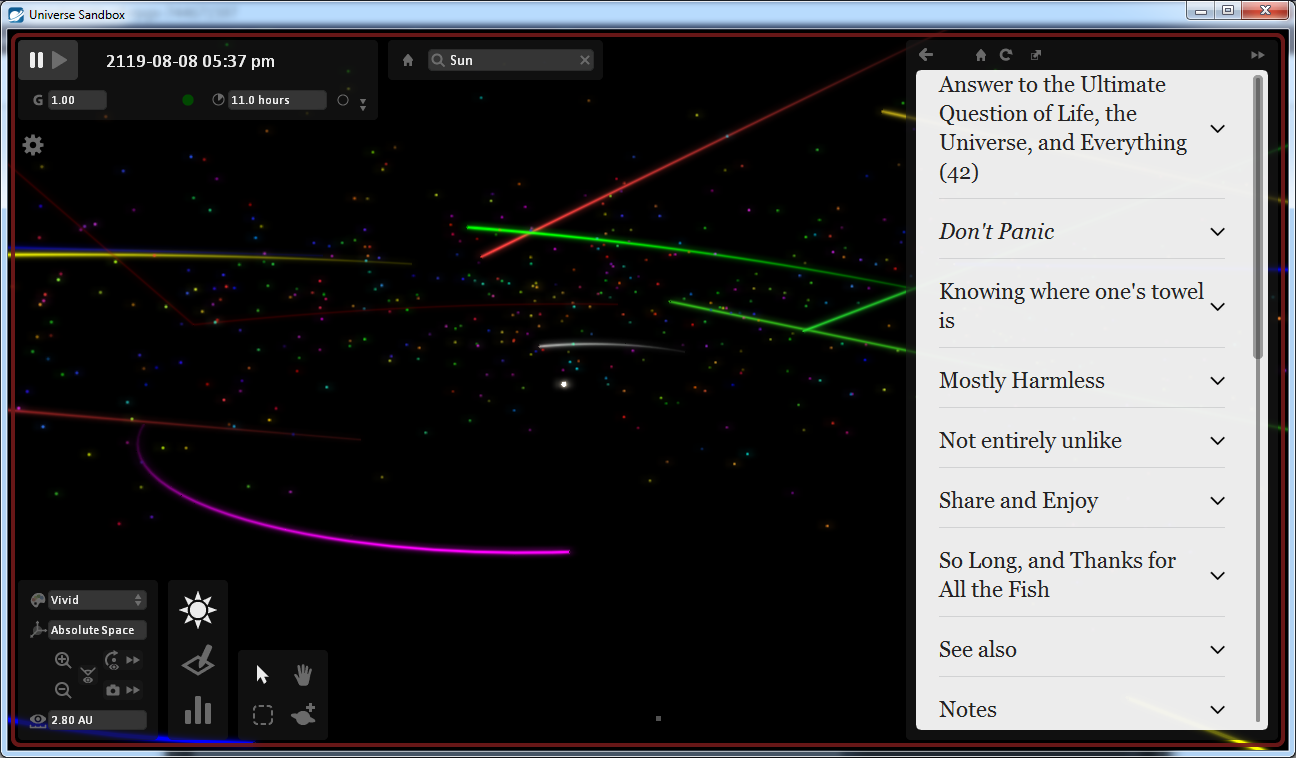Reload the side panel page
This screenshot has height=758, width=1296.
tap(1006, 55)
